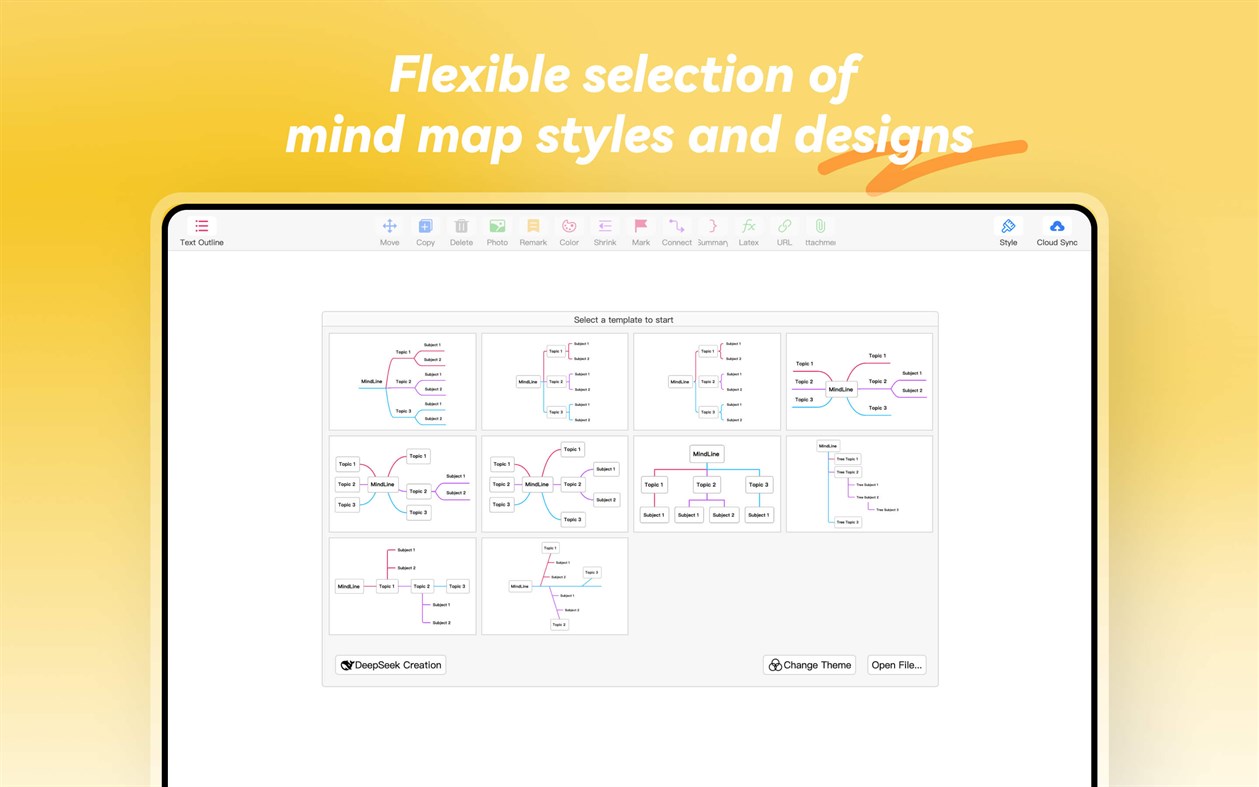Insert a Latex formula via its icon

748,226
